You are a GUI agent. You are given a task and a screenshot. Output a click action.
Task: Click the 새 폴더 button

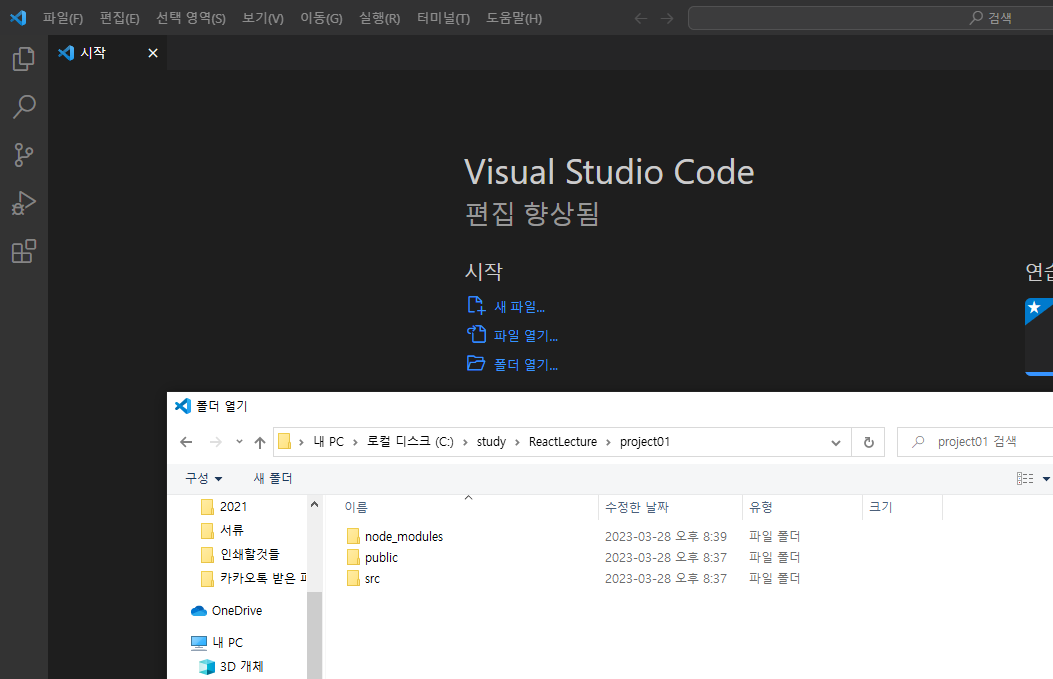pyautogui.click(x=273, y=478)
